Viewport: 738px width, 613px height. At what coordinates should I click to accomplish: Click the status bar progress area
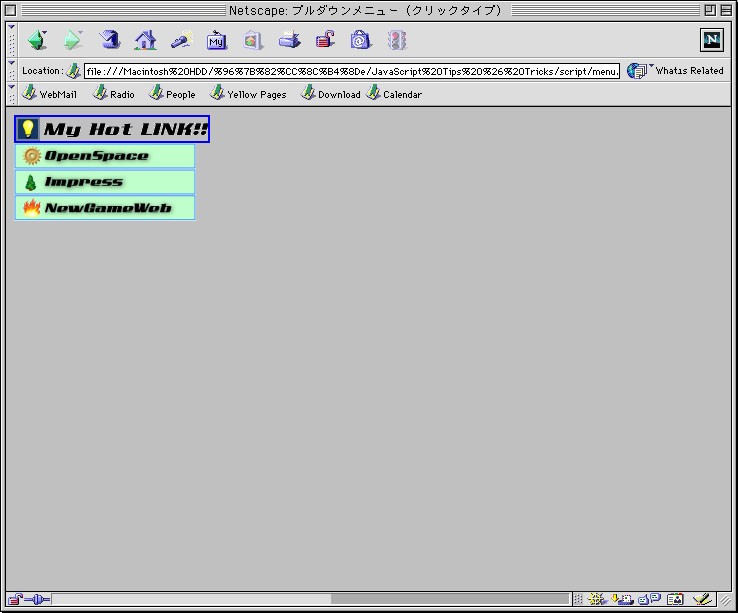[x=310, y=599]
